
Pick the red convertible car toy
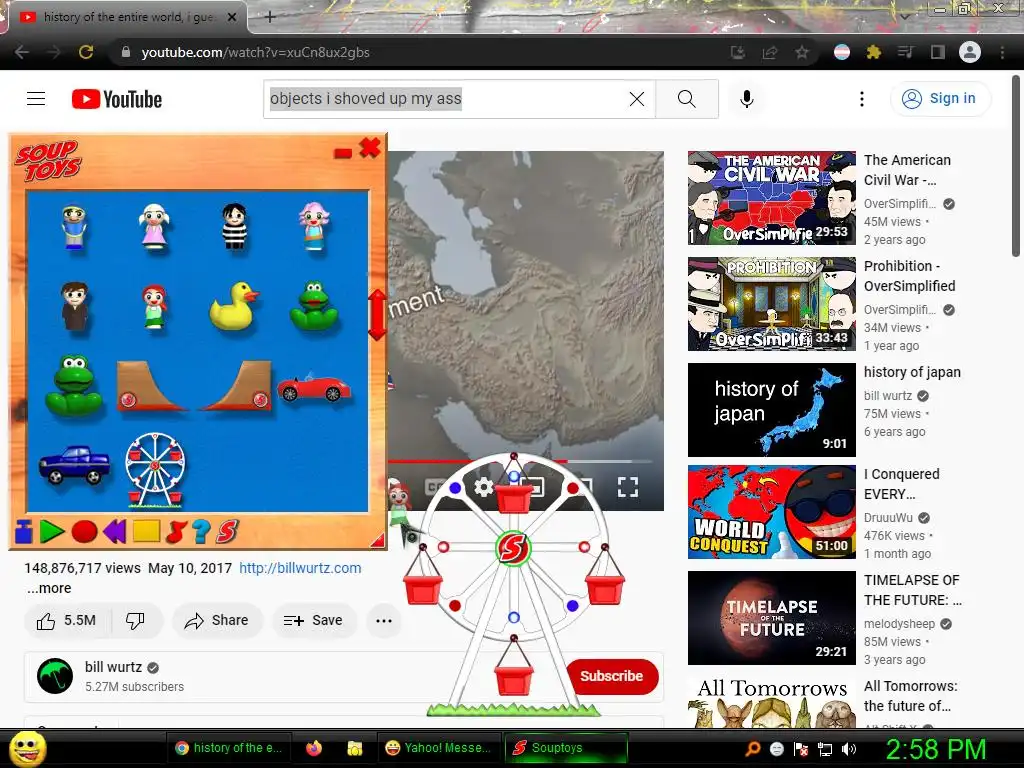pyautogui.click(x=314, y=388)
